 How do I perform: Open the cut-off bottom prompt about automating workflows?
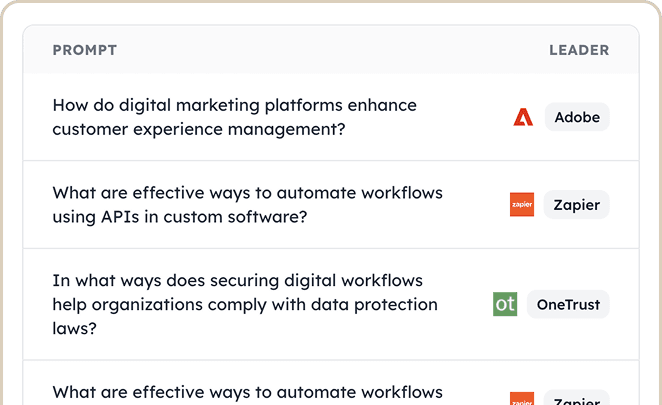pos(247,391)
